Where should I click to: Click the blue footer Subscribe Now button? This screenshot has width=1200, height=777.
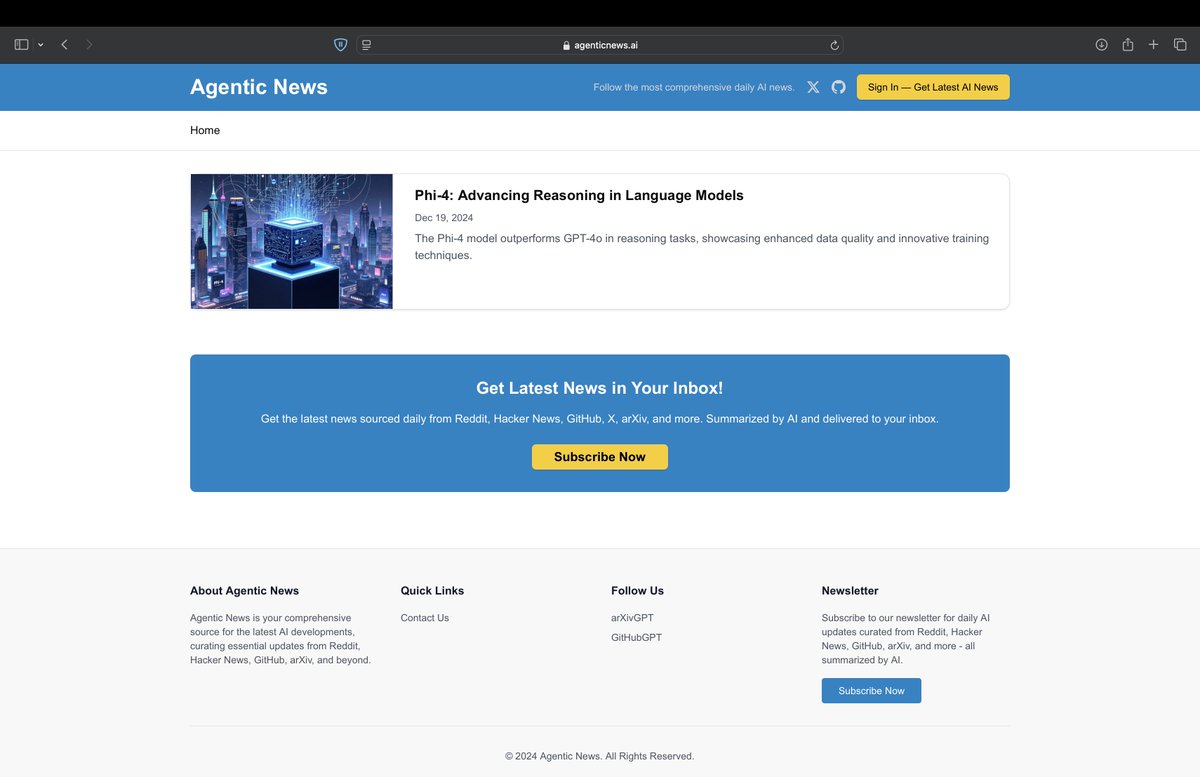click(x=871, y=691)
